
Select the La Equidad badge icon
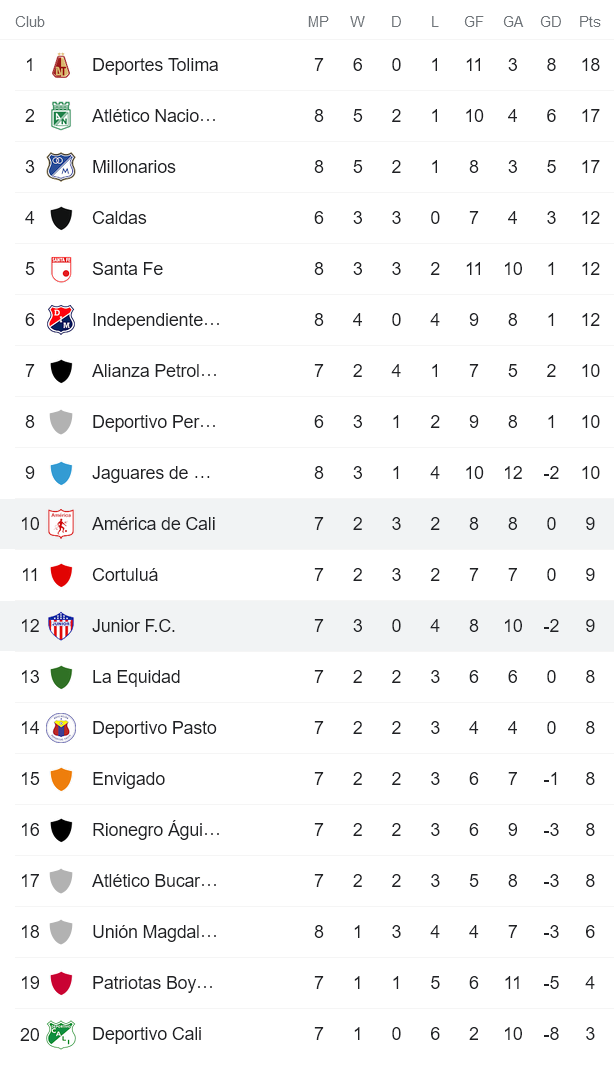coord(61,676)
